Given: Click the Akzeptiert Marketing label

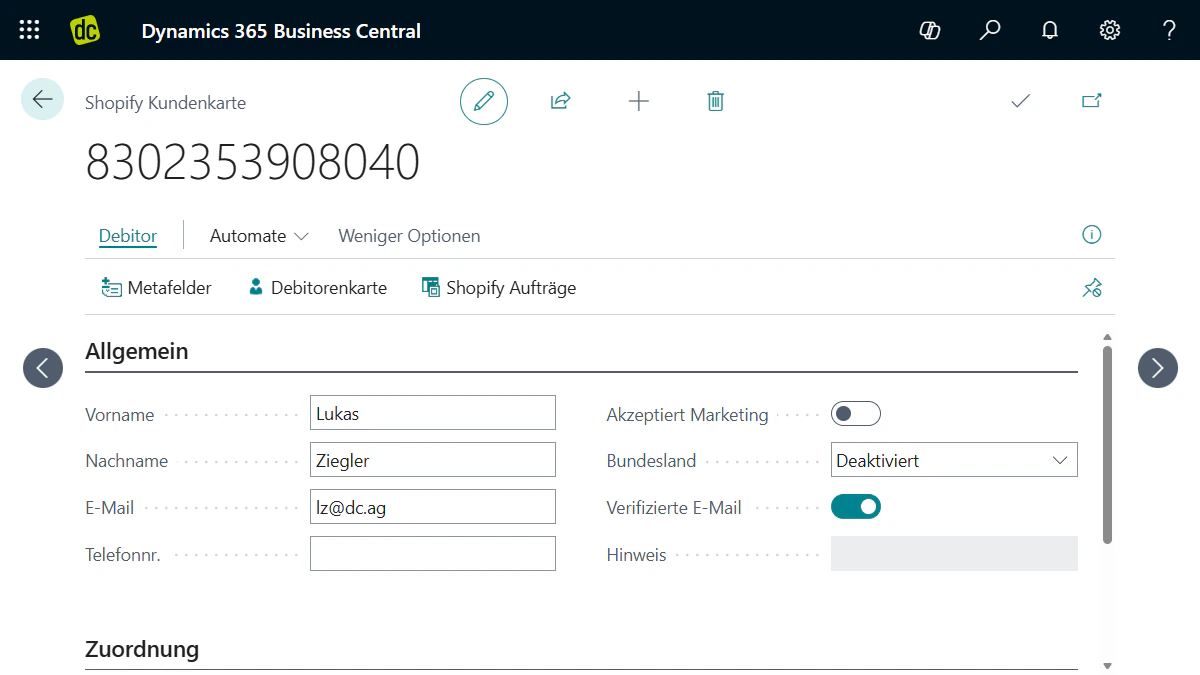Looking at the screenshot, I should (x=687, y=414).
